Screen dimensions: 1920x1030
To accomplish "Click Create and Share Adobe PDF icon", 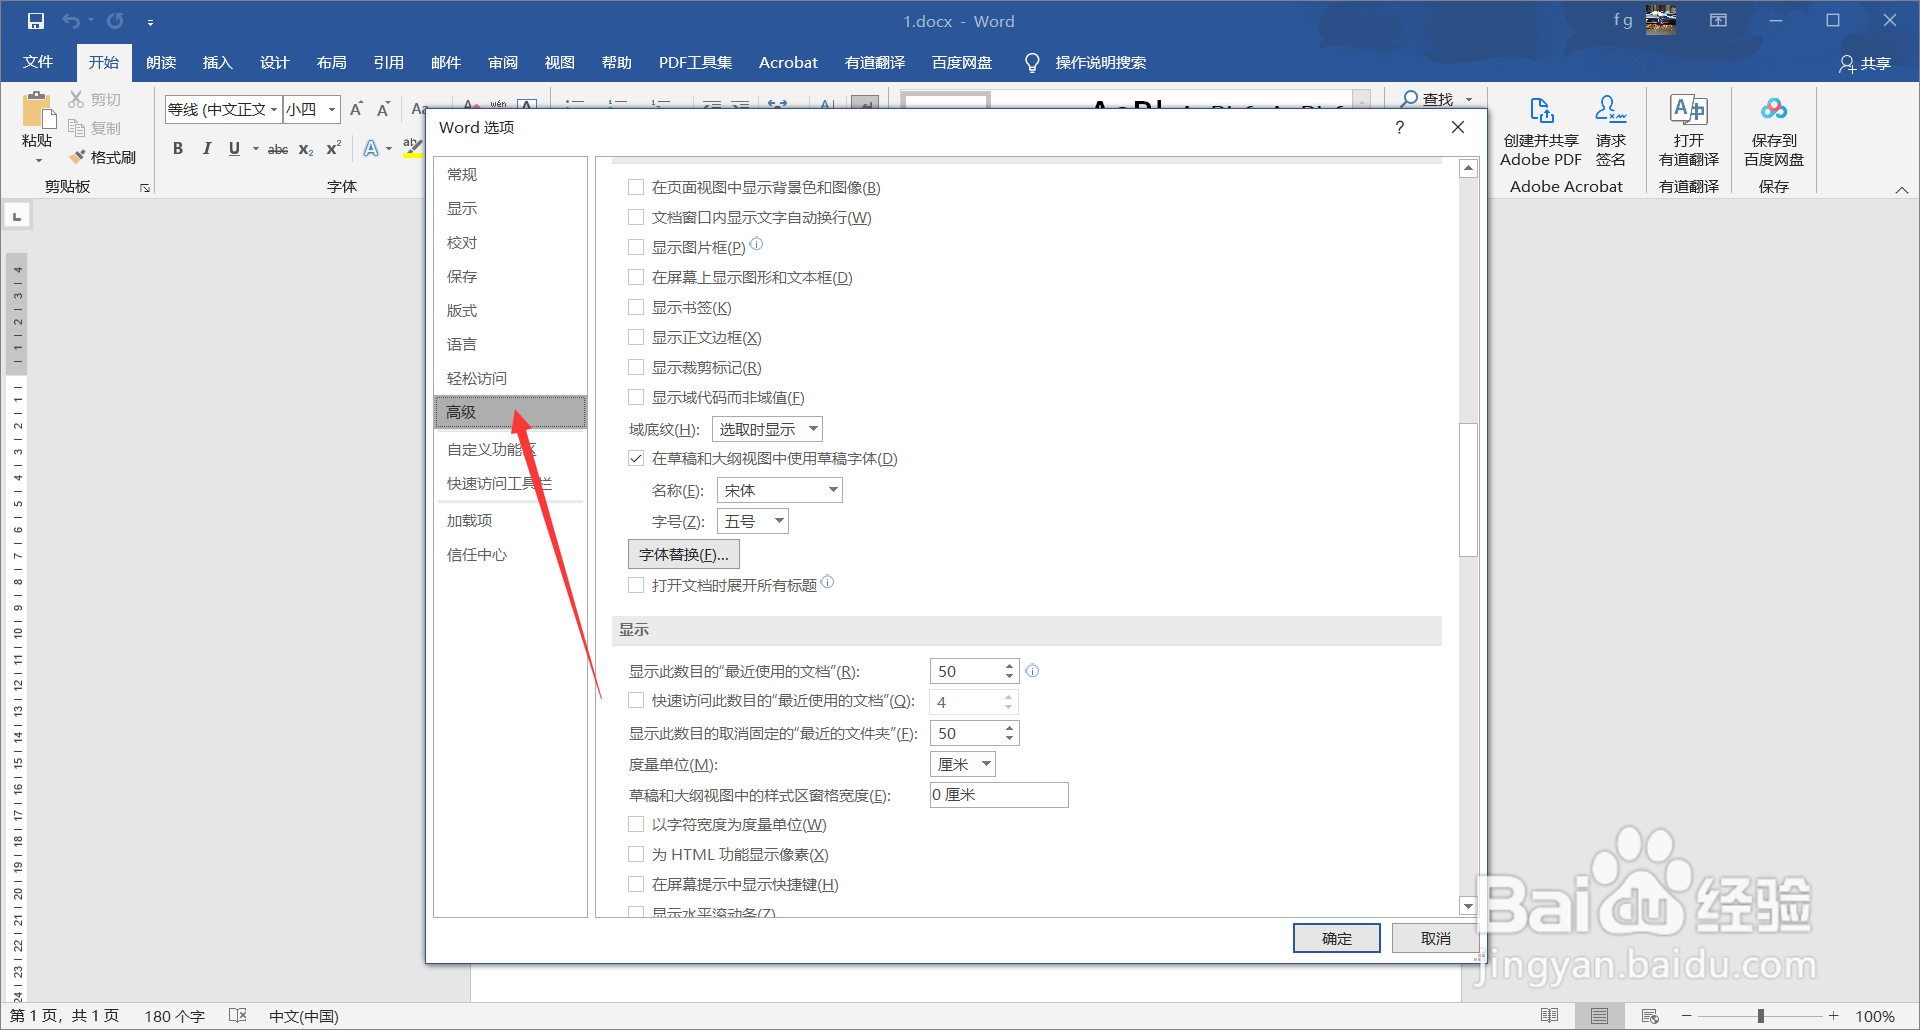I will coord(1541,110).
